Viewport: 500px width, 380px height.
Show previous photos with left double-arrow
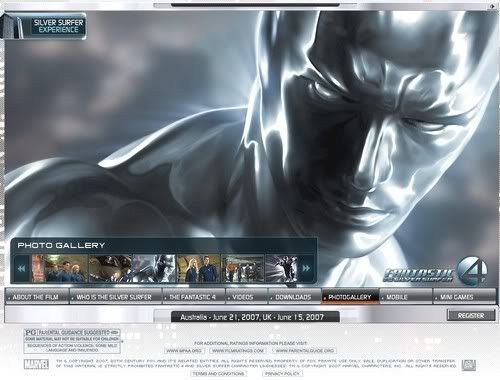(x=22, y=268)
